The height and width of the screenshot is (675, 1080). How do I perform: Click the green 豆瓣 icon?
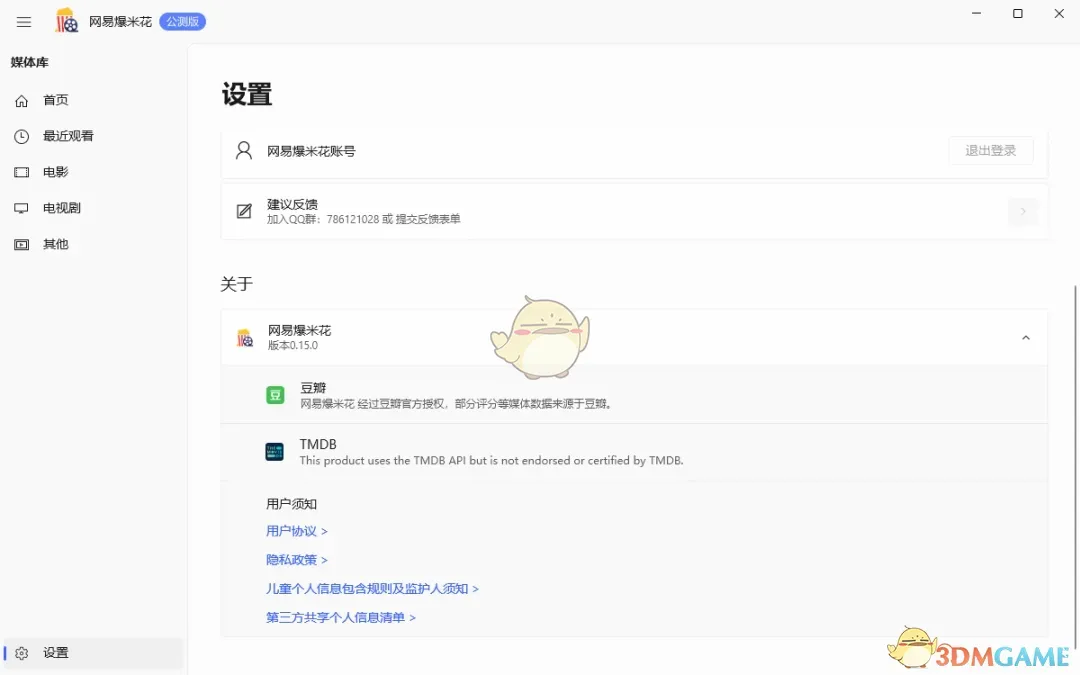click(275, 395)
